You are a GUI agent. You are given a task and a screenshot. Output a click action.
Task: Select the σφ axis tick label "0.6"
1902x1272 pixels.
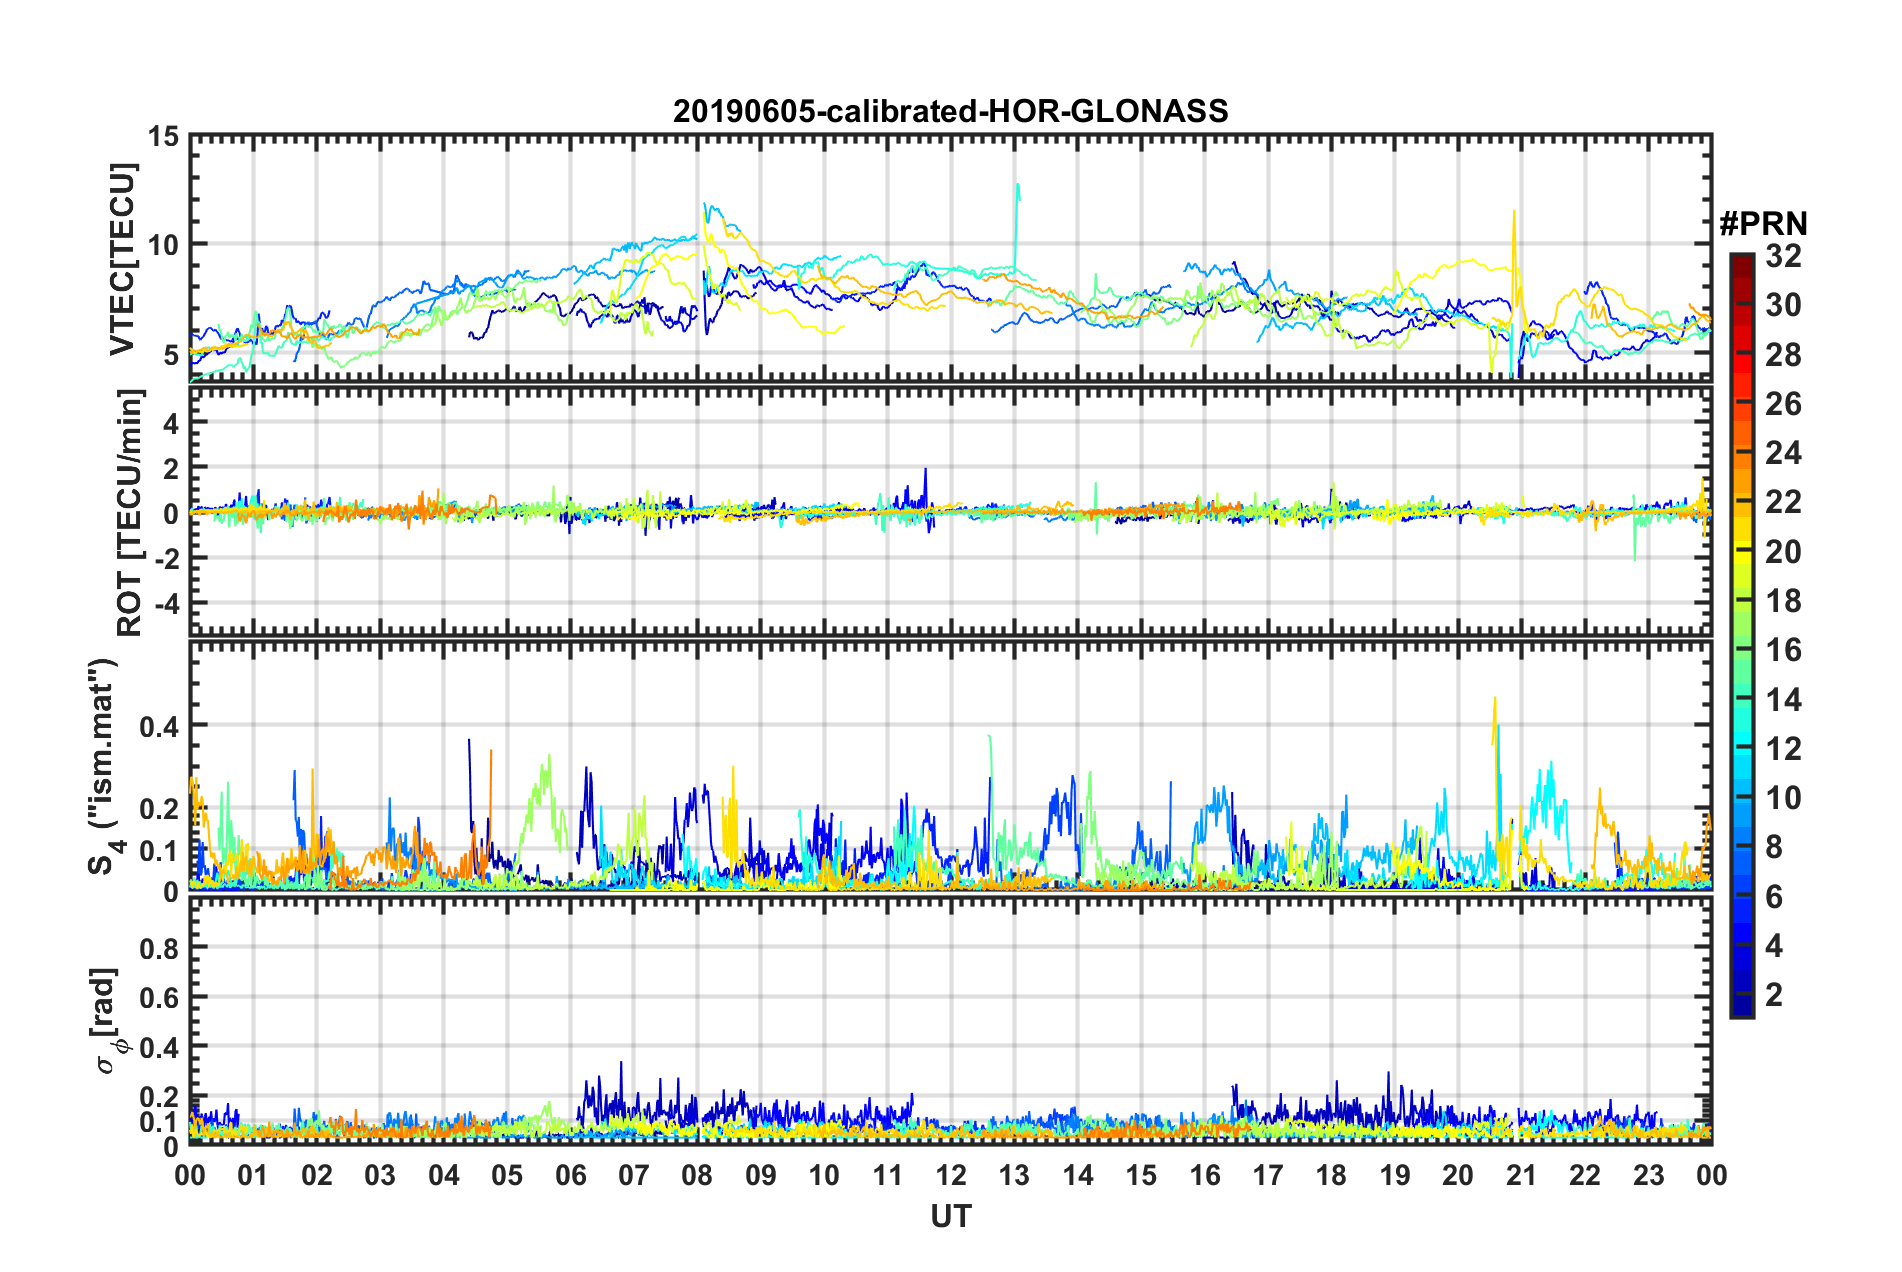[x=160, y=998]
